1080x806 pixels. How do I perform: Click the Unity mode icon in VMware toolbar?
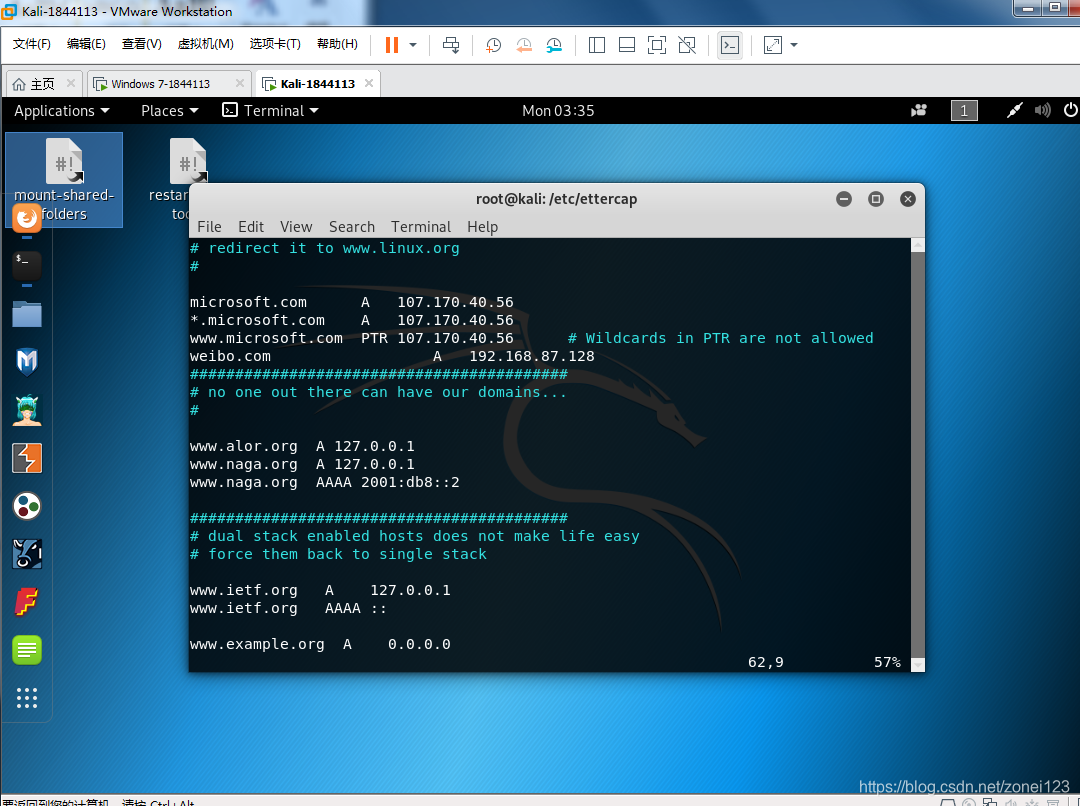(687, 45)
